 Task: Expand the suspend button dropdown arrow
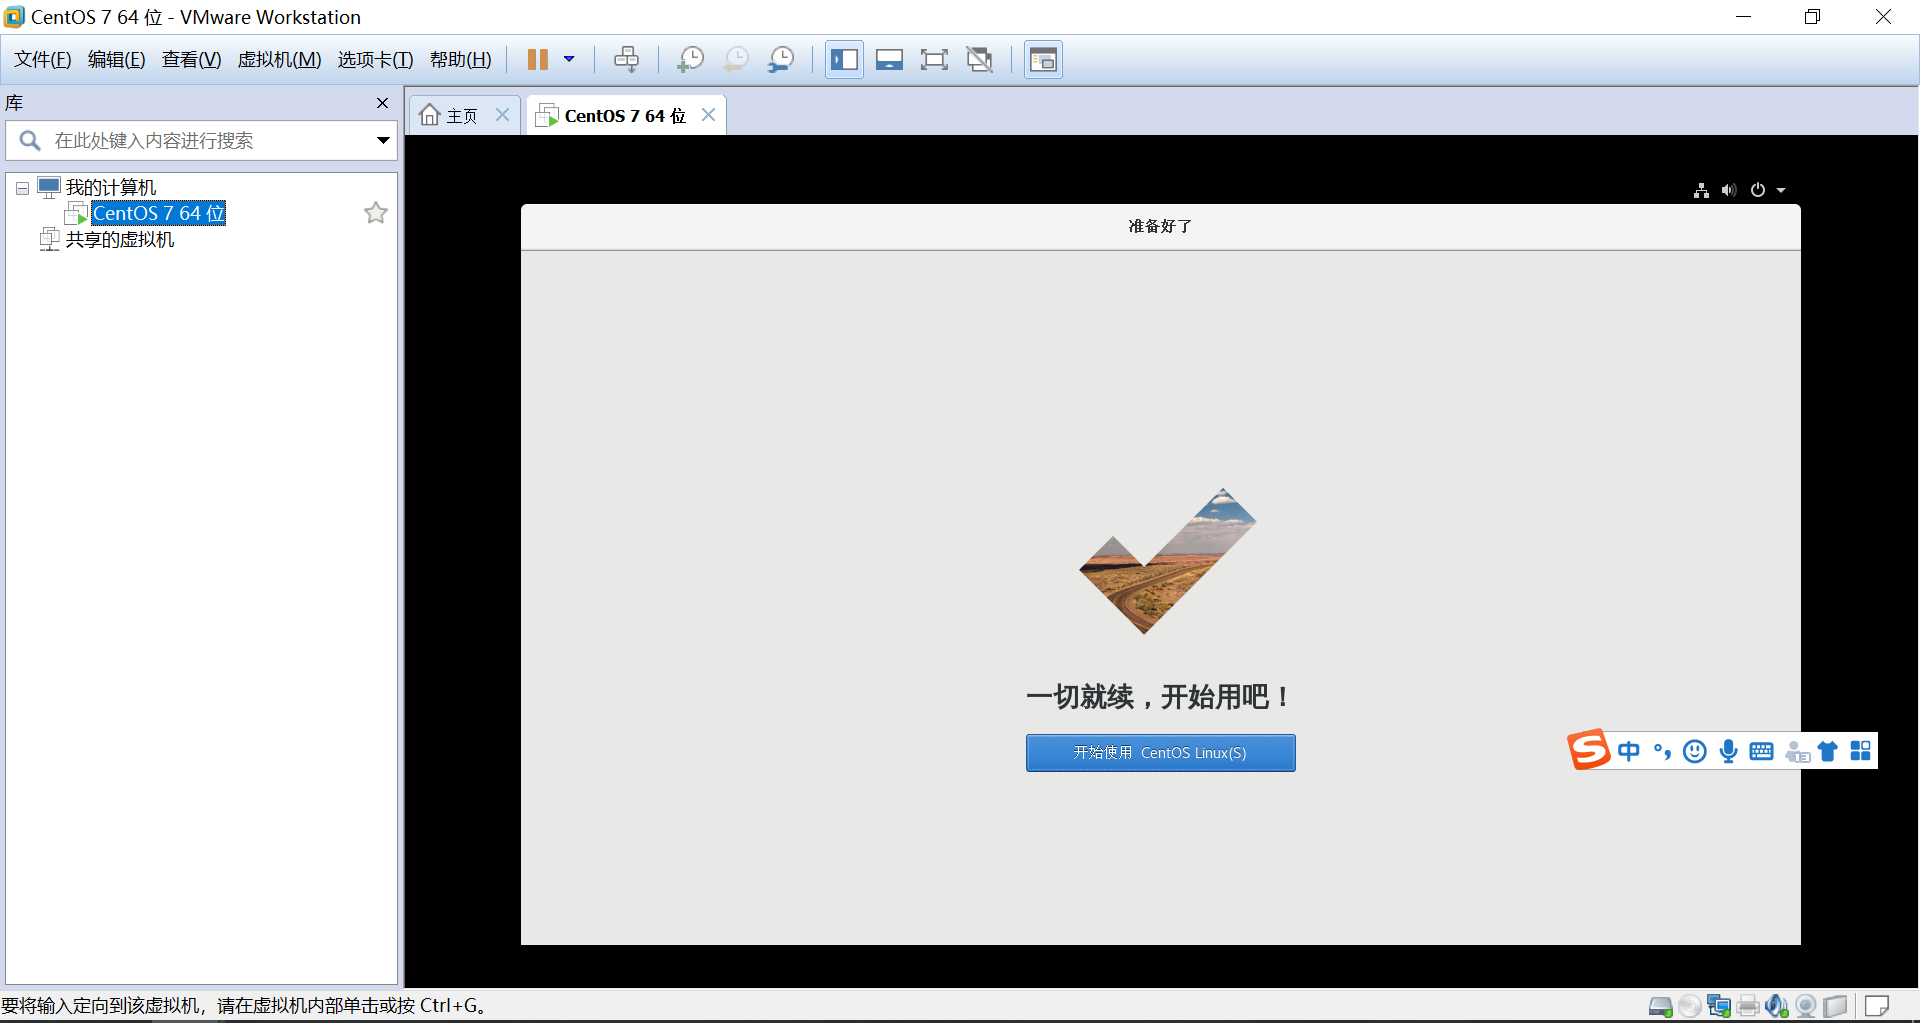click(570, 59)
